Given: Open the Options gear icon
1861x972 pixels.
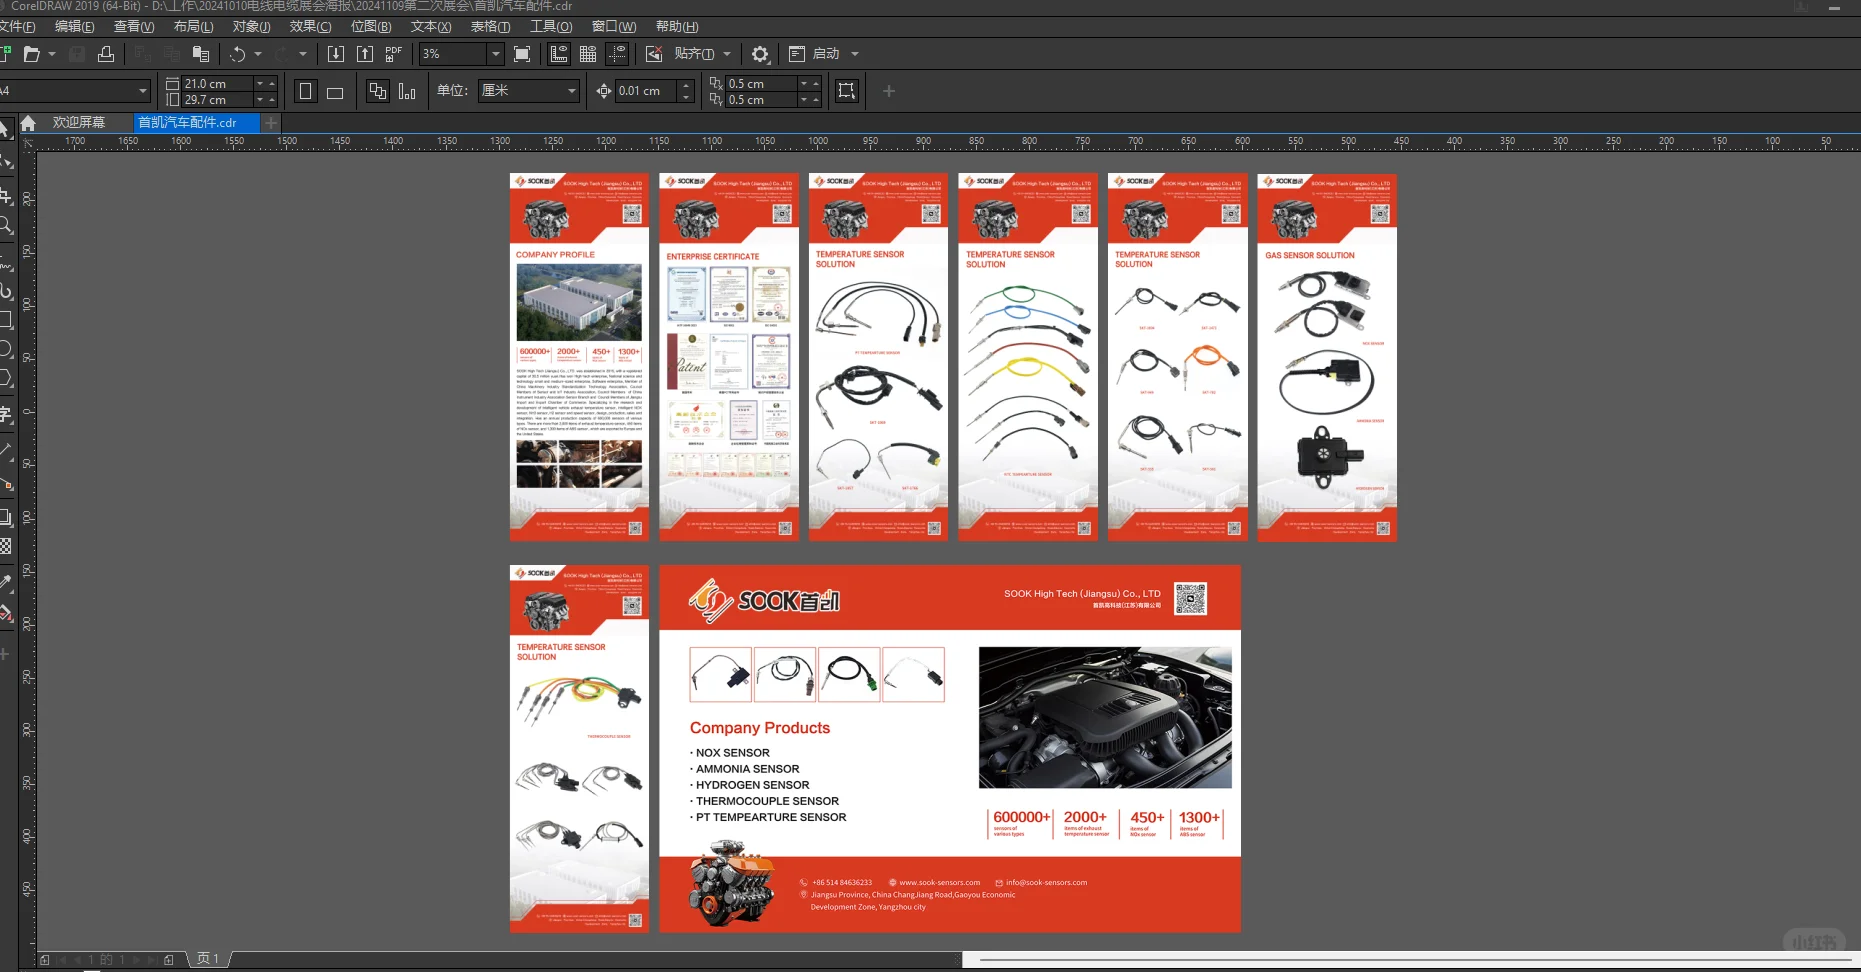Looking at the screenshot, I should click(760, 54).
